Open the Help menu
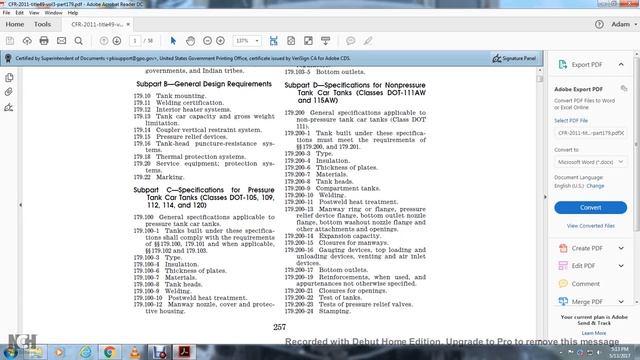The width and height of the screenshot is (640, 360). click(x=73, y=13)
